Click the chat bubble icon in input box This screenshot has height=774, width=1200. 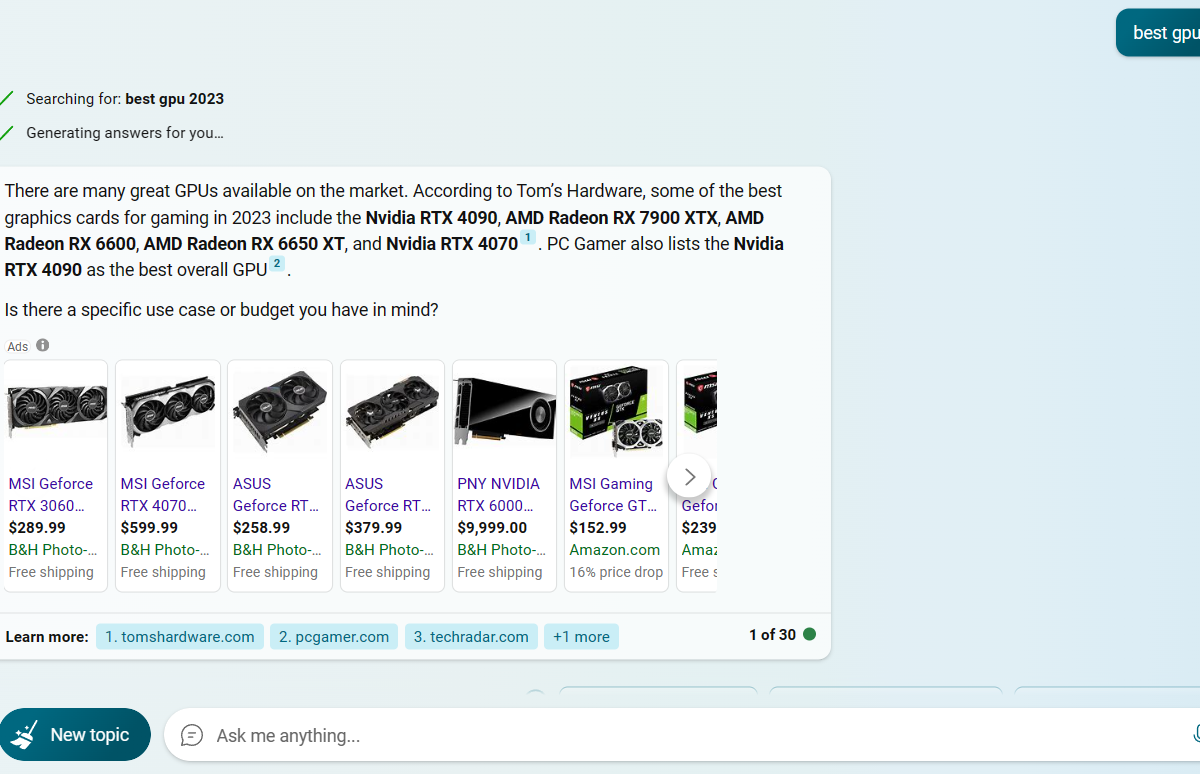[191, 736]
